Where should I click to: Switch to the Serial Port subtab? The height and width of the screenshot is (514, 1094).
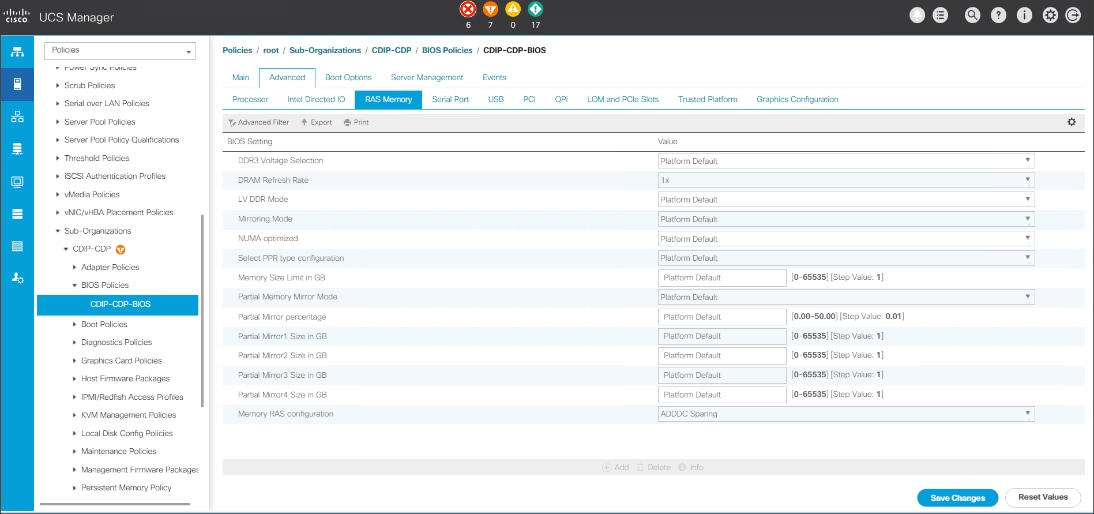pos(450,100)
